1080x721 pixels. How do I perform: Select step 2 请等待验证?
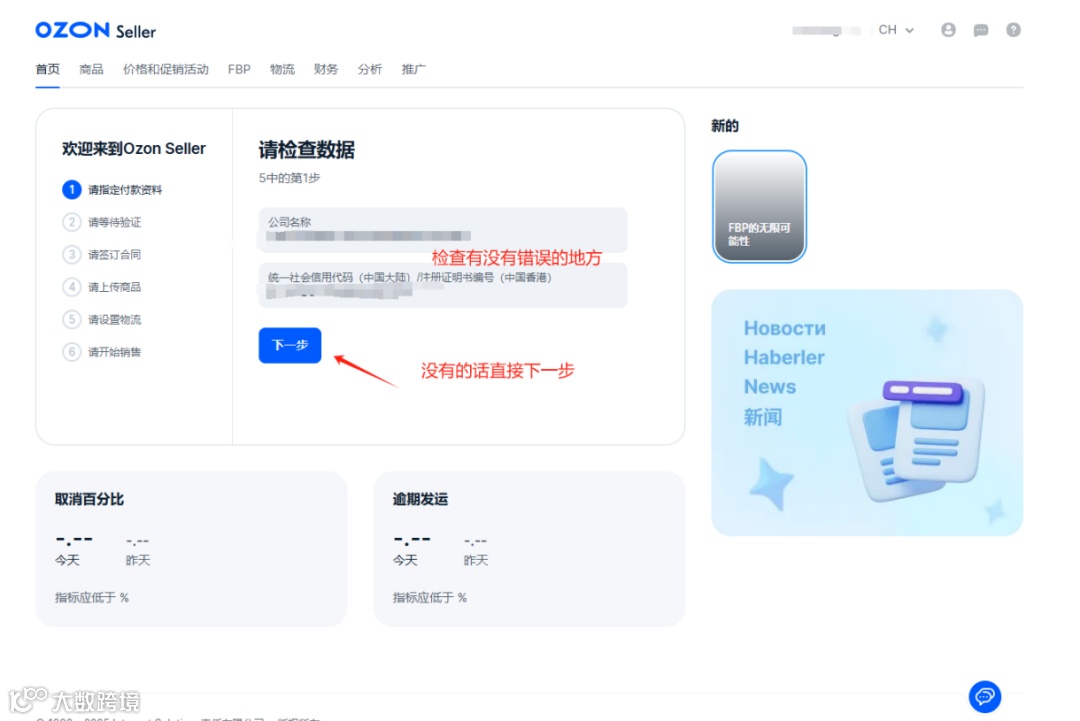[x=102, y=222]
